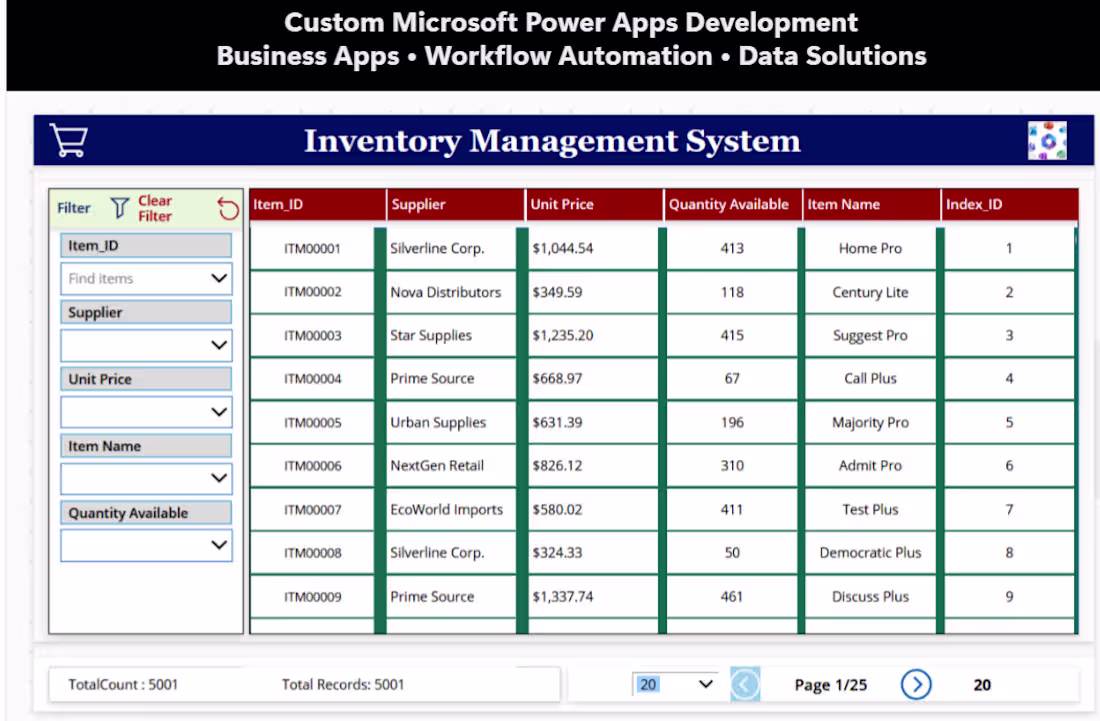This screenshot has width=1100, height=721.
Task: Click the $668.97 unit price
Action: (557, 379)
